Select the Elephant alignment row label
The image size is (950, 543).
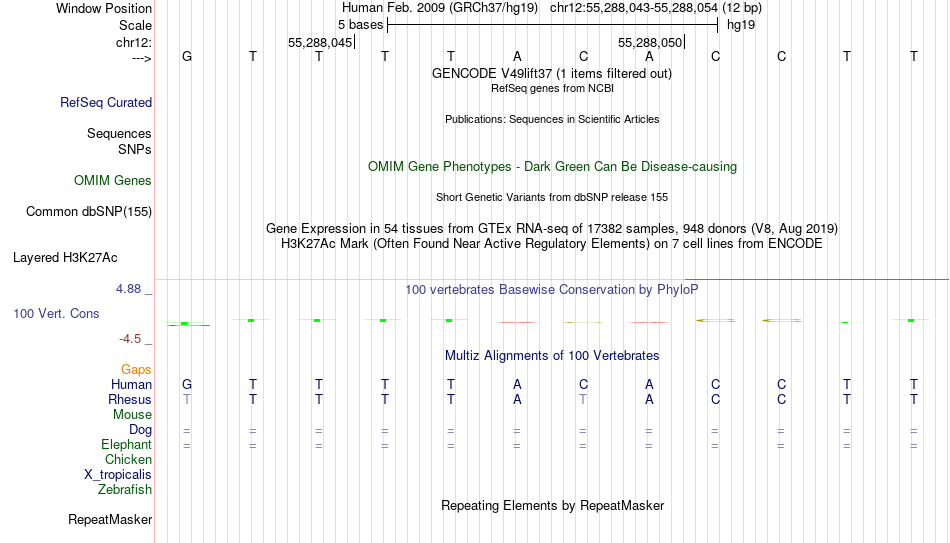tap(127, 445)
